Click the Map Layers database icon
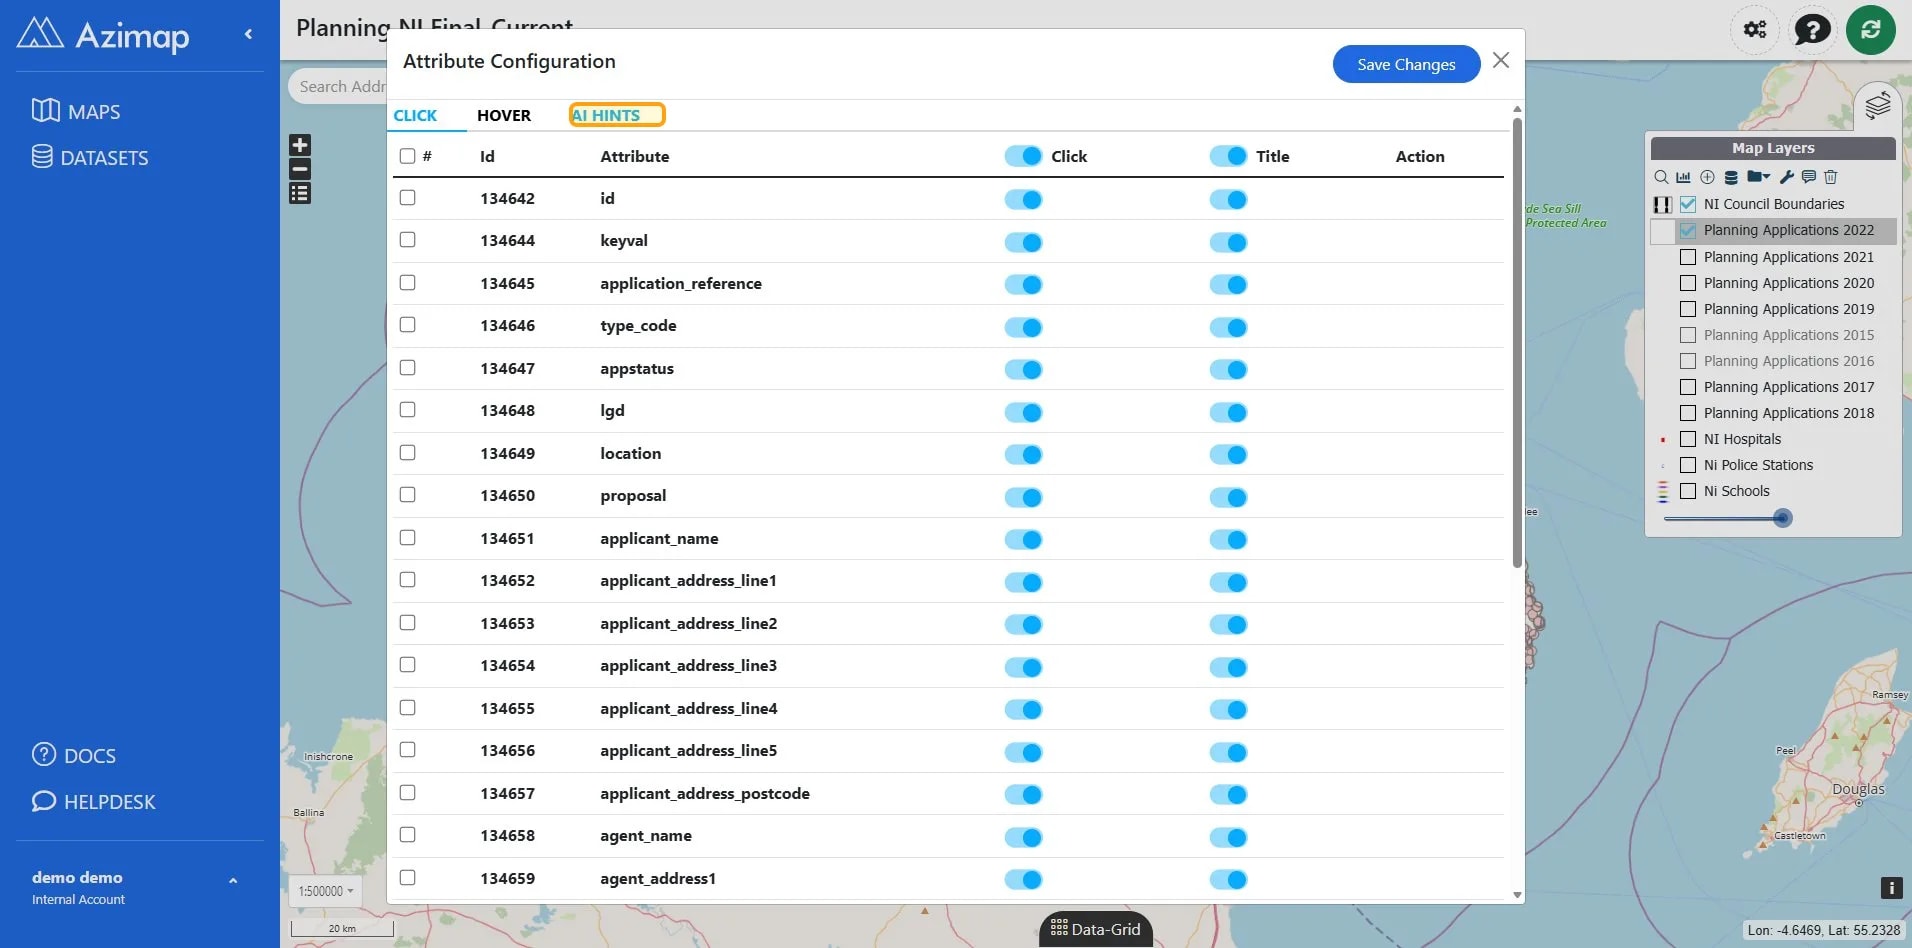The height and width of the screenshot is (948, 1912). pyautogui.click(x=1731, y=177)
